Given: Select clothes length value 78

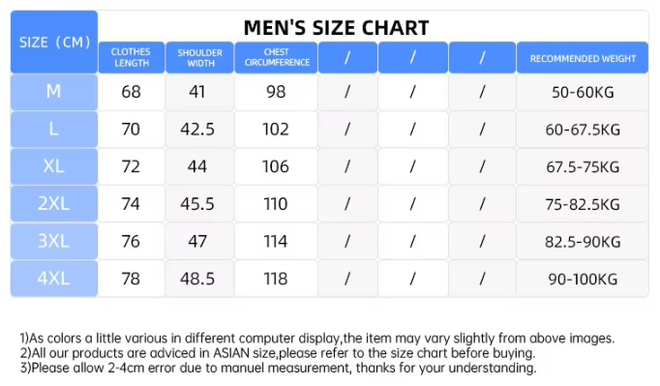Looking at the screenshot, I should [x=131, y=279].
